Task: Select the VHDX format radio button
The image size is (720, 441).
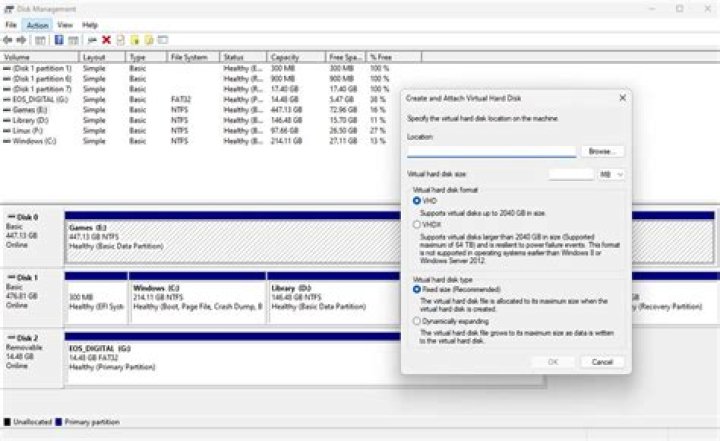Action: click(x=417, y=226)
